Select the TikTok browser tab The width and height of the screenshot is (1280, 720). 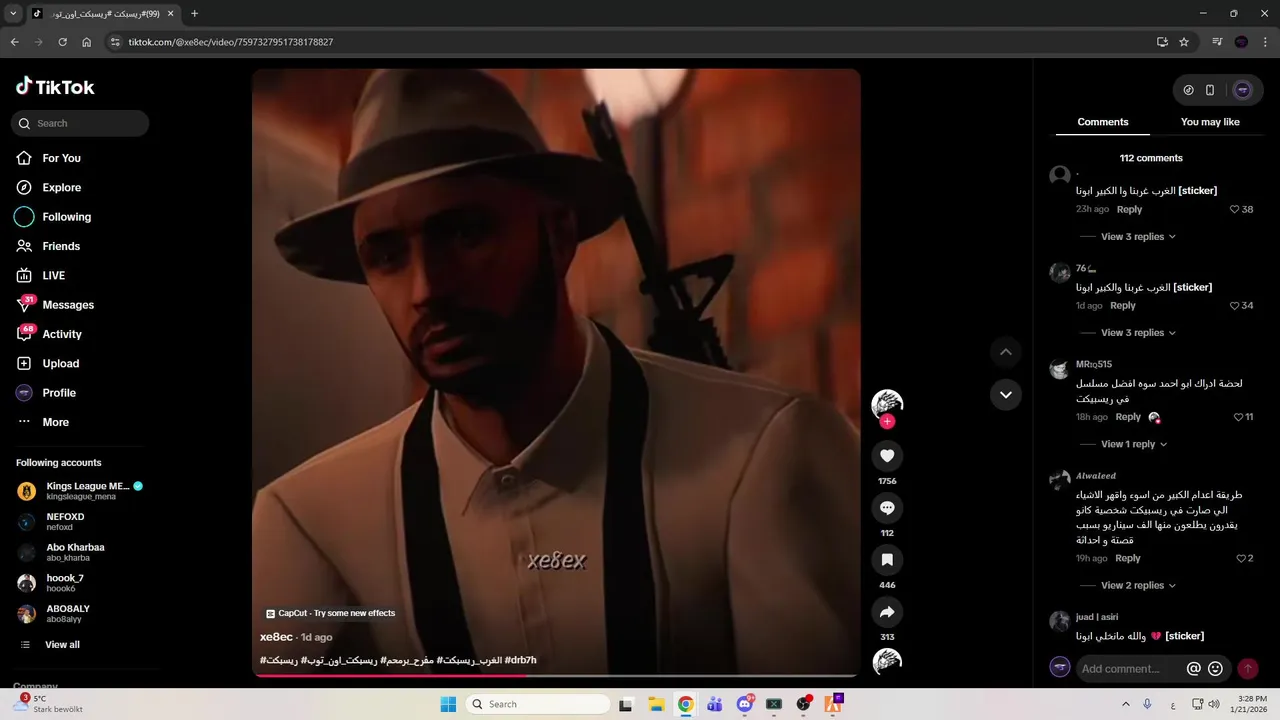point(102,14)
